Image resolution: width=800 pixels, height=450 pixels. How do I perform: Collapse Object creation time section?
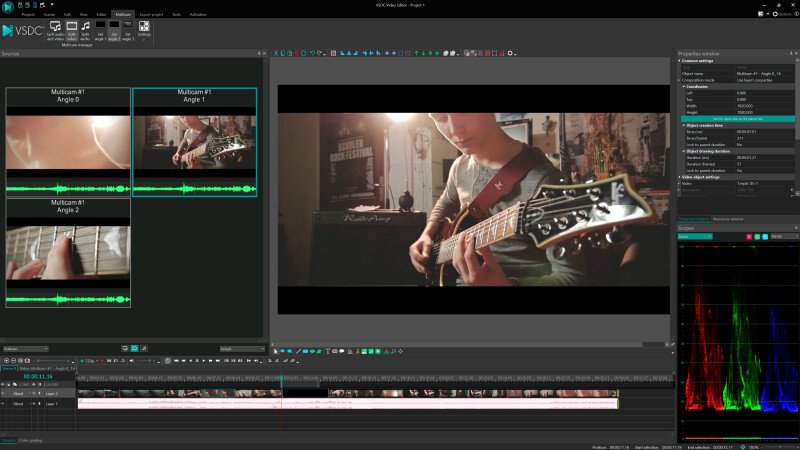(x=684, y=126)
